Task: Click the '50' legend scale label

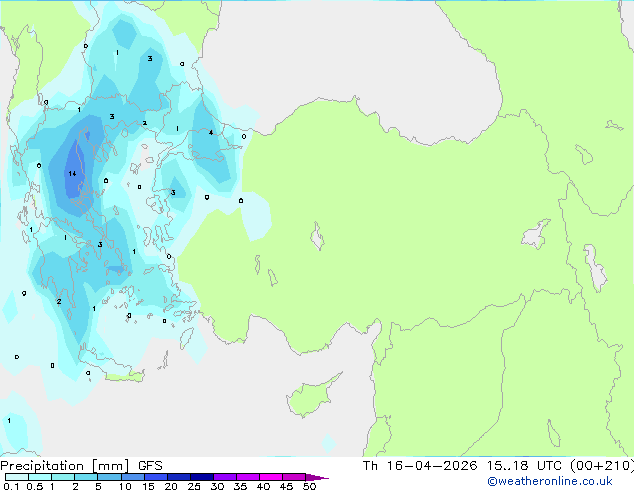Action: coord(309,486)
